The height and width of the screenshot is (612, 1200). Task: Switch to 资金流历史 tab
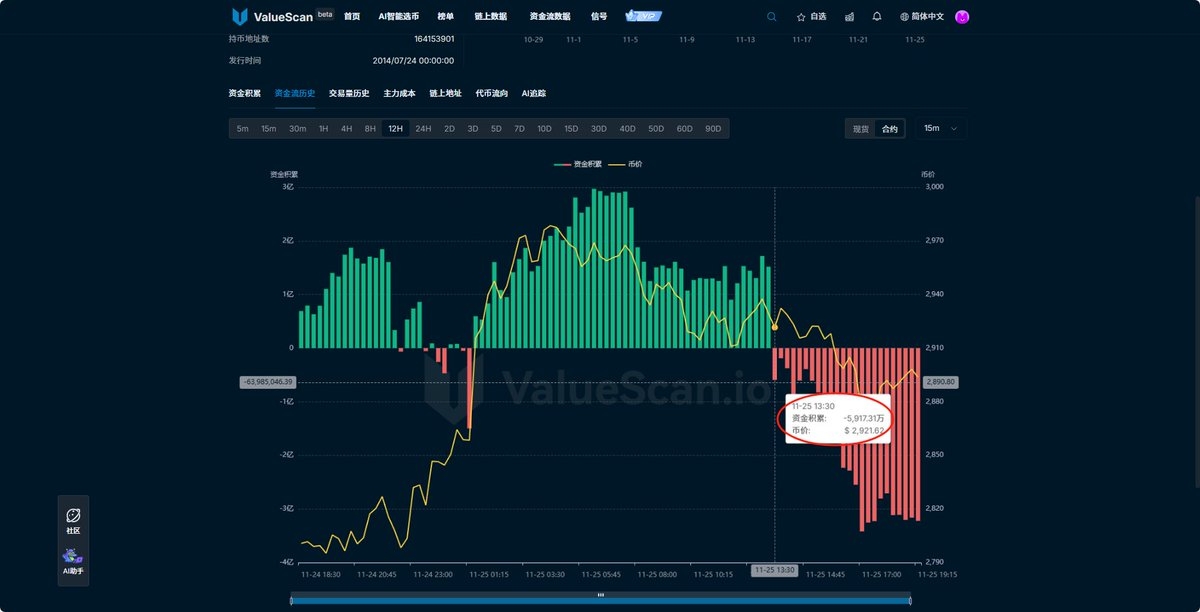pos(295,93)
